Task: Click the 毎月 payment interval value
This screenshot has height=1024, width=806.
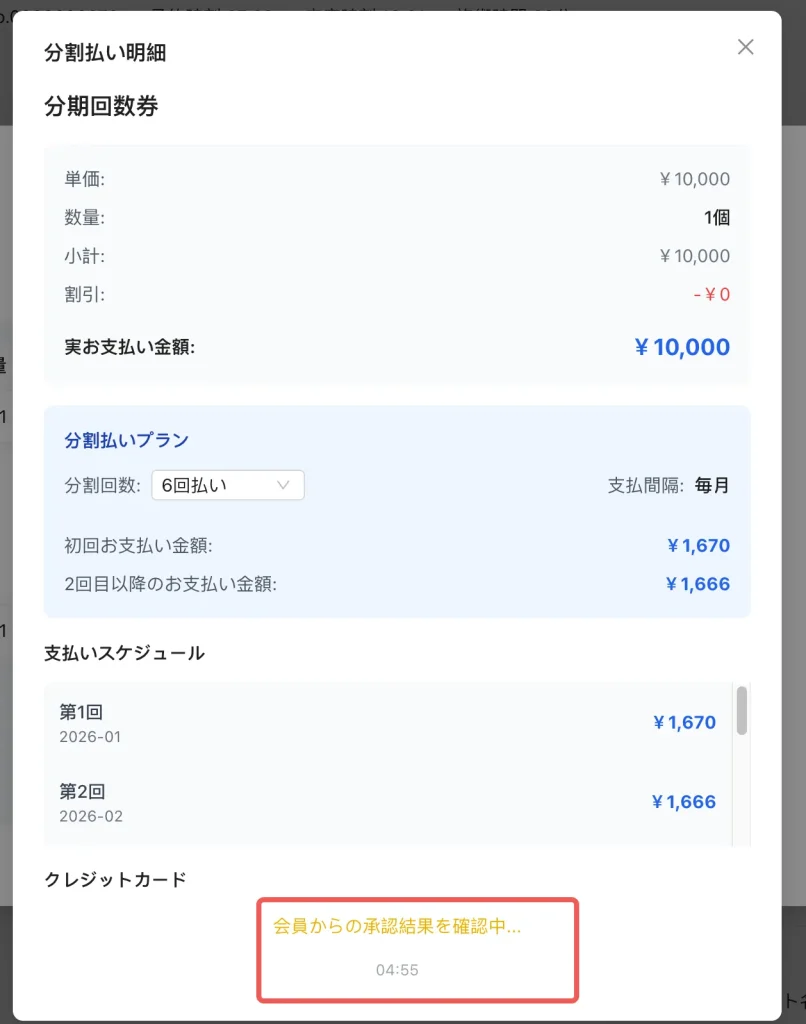Action: pyautogui.click(x=712, y=486)
